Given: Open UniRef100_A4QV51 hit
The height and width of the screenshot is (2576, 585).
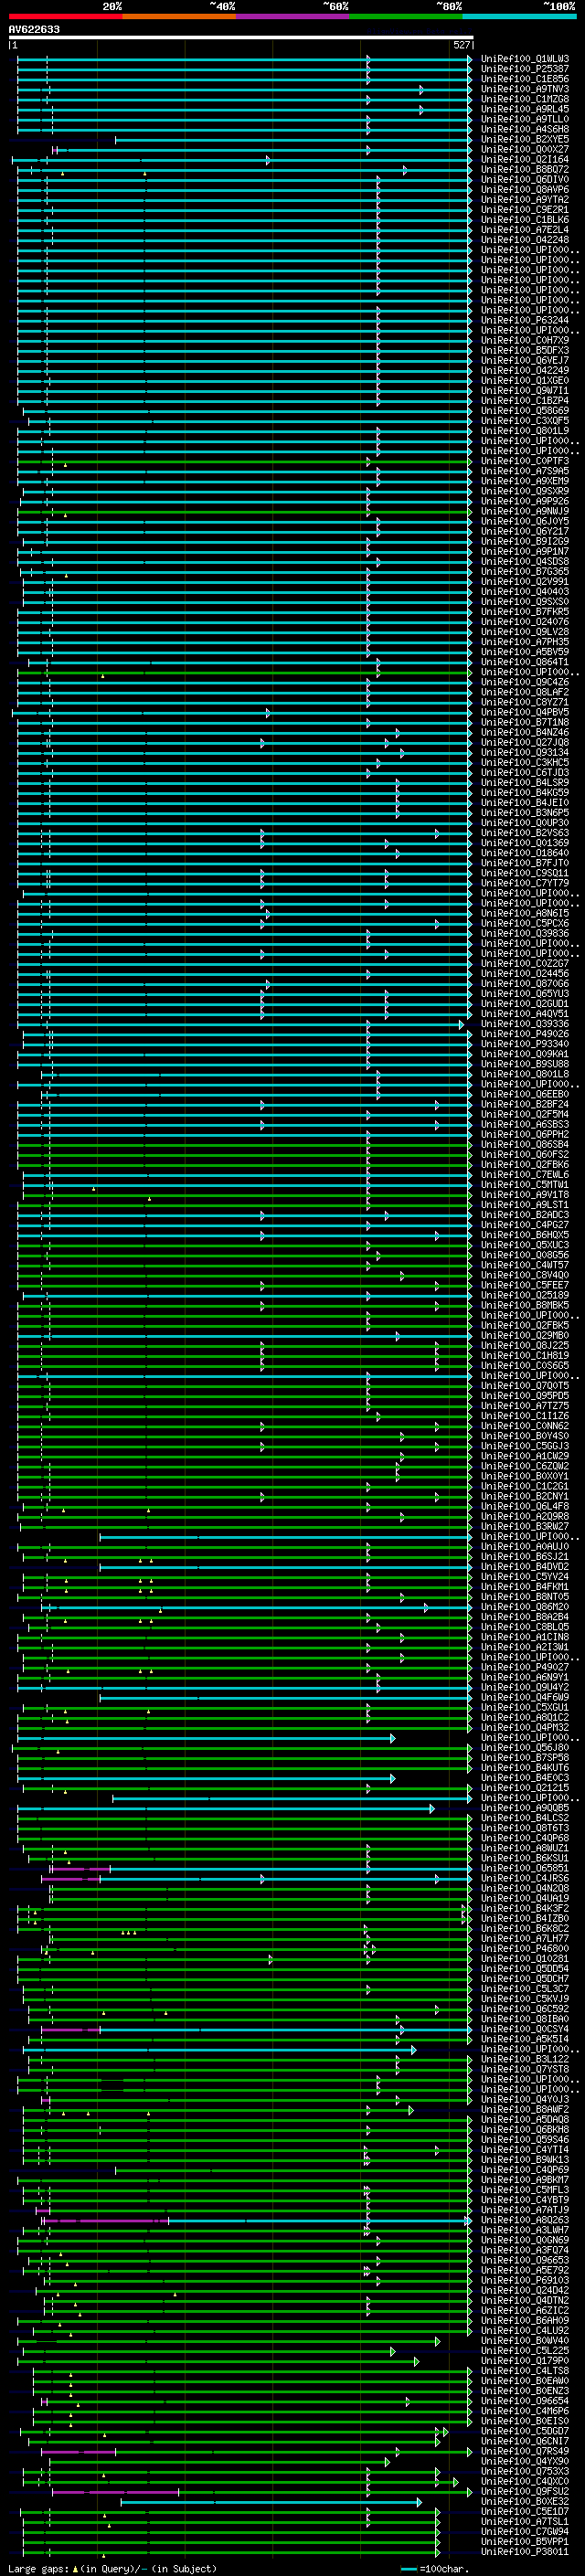Looking at the screenshot, I should 525,1014.
